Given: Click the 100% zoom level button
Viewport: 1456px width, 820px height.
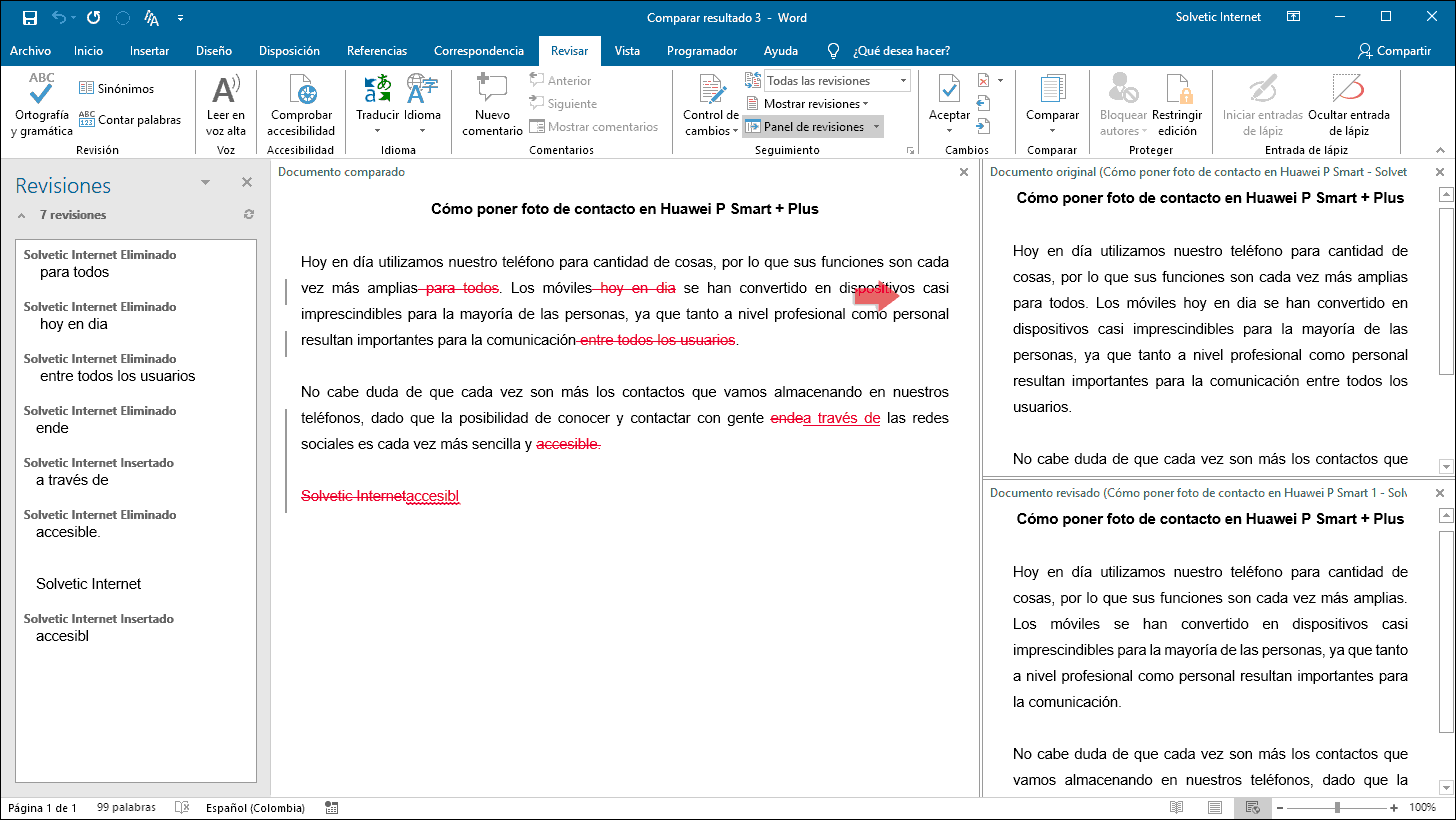Looking at the screenshot, I should coord(1422,808).
